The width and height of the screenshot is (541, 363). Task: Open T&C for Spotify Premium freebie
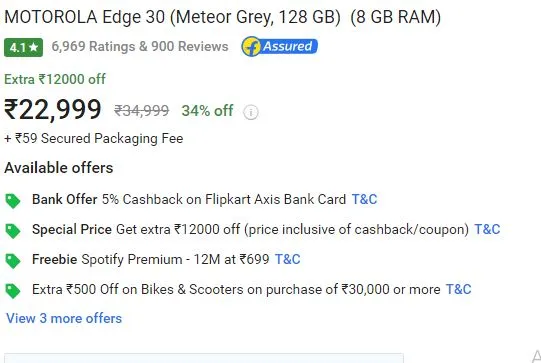287,259
